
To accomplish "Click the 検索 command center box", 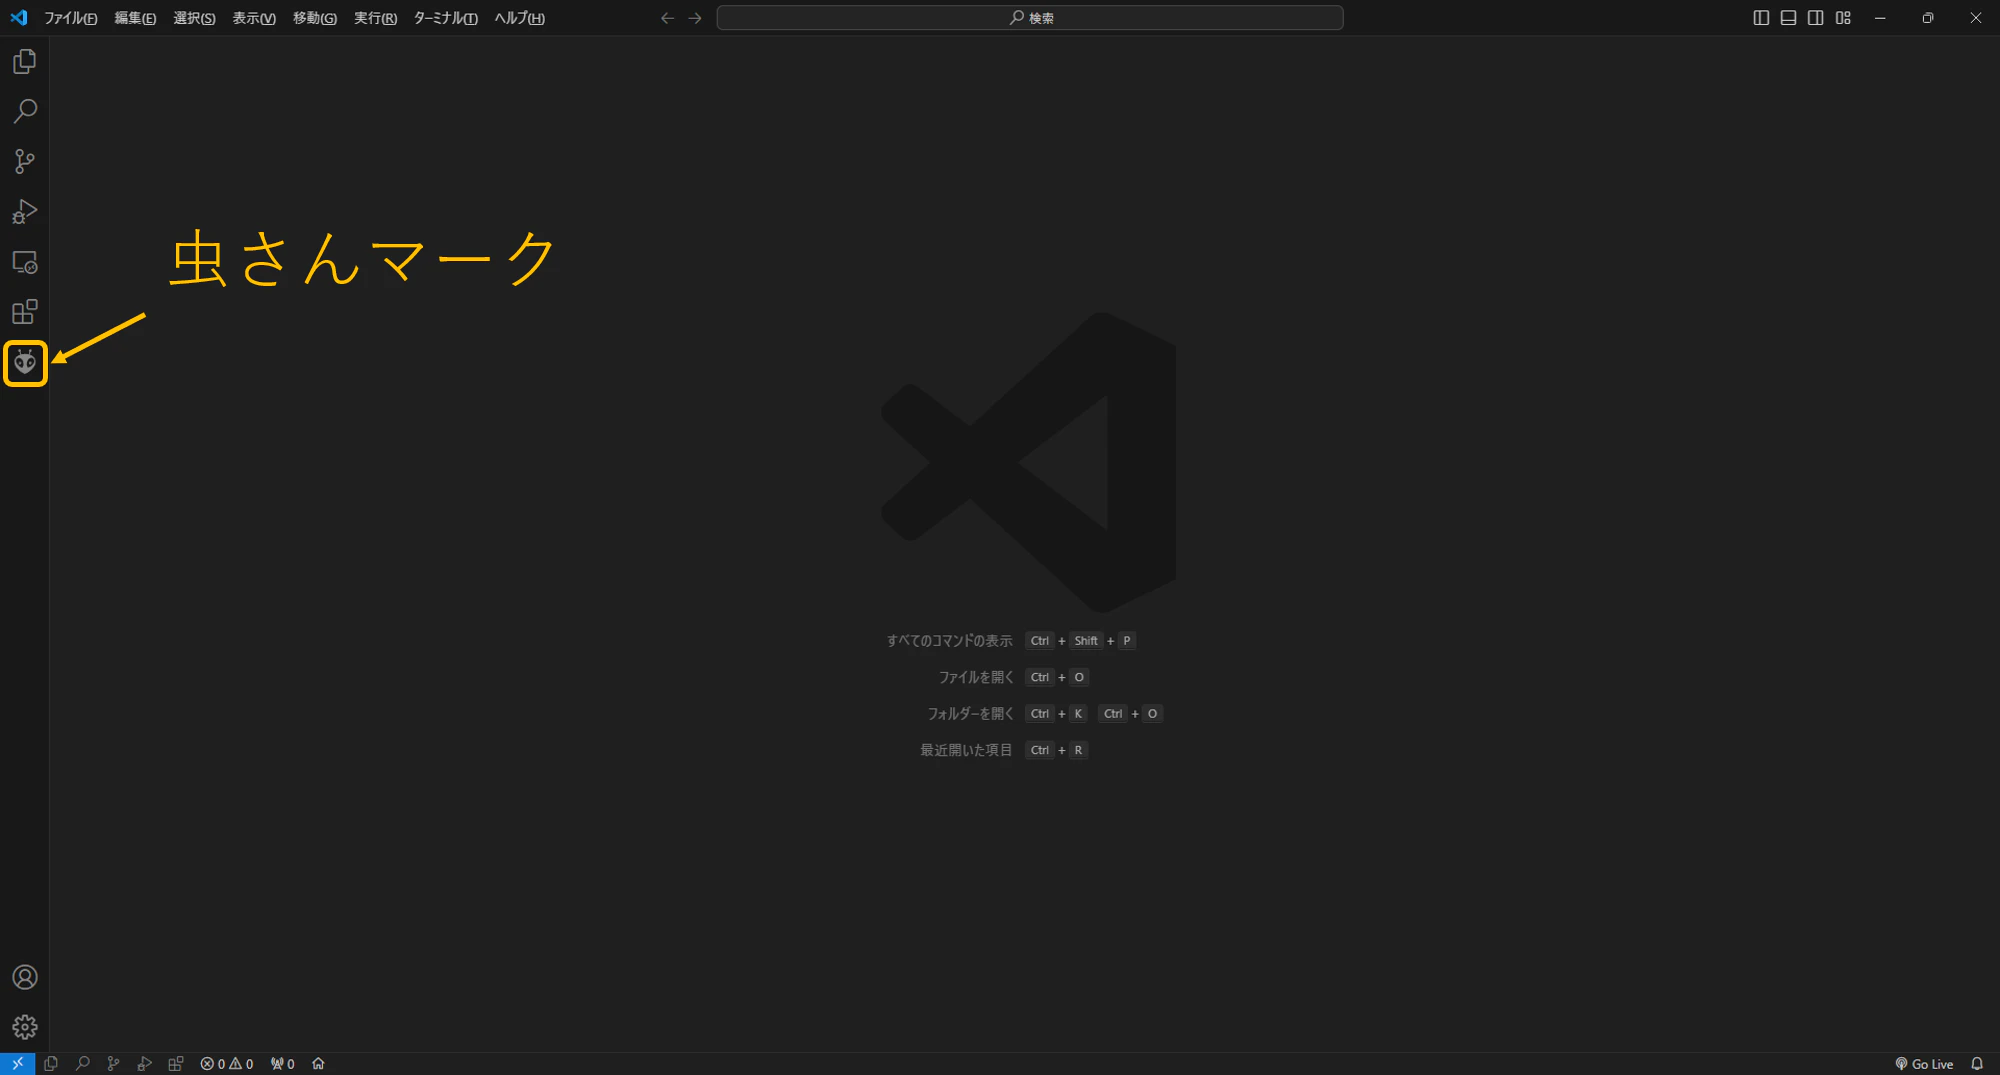I will 1030,18.
